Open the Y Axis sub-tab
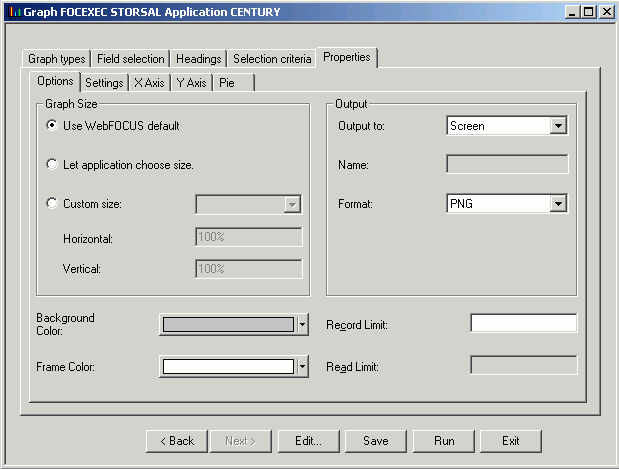The height and width of the screenshot is (469, 619). tap(191, 83)
